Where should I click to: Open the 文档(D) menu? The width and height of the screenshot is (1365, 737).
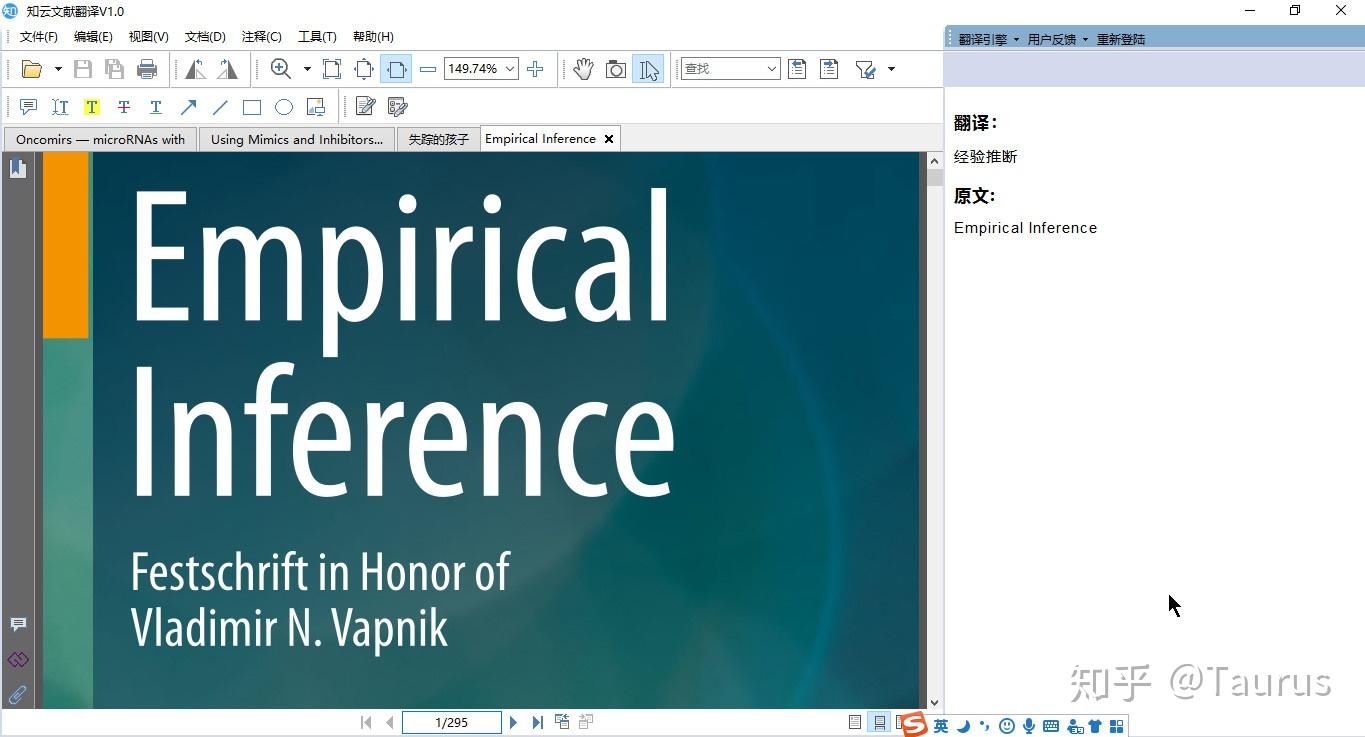point(205,36)
